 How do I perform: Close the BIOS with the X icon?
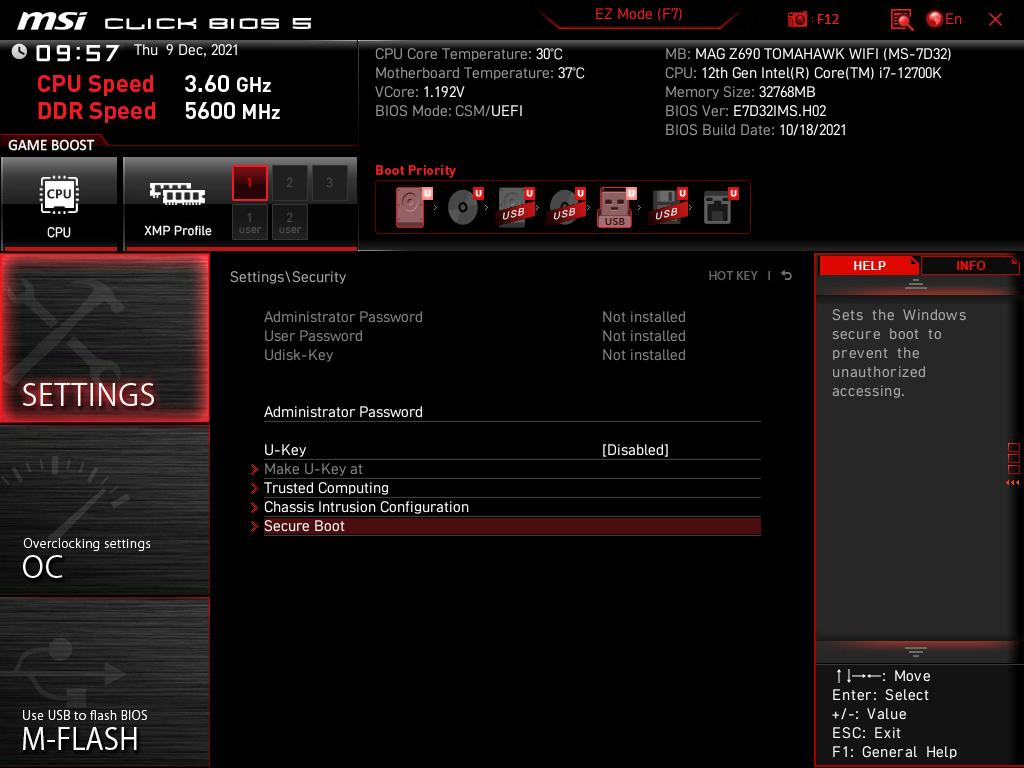pyautogui.click(x=995, y=20)
